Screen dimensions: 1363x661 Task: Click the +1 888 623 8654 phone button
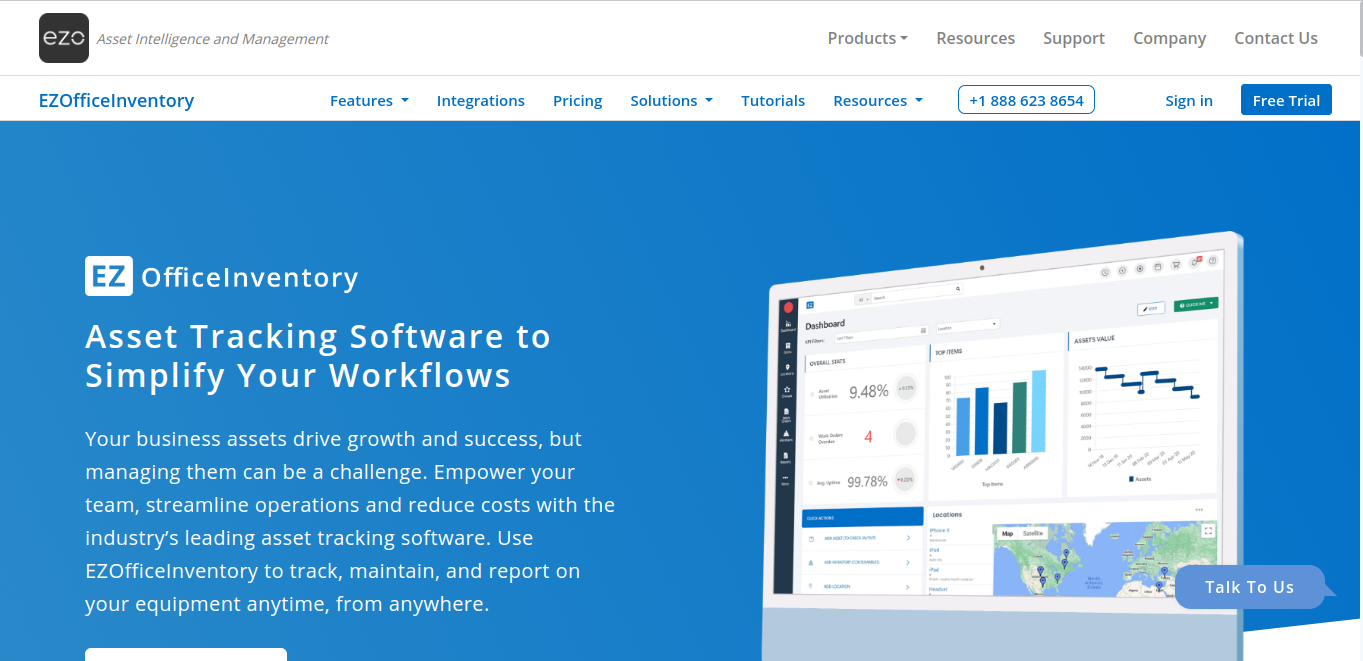pyautogui.click(x=1026, y=100)
